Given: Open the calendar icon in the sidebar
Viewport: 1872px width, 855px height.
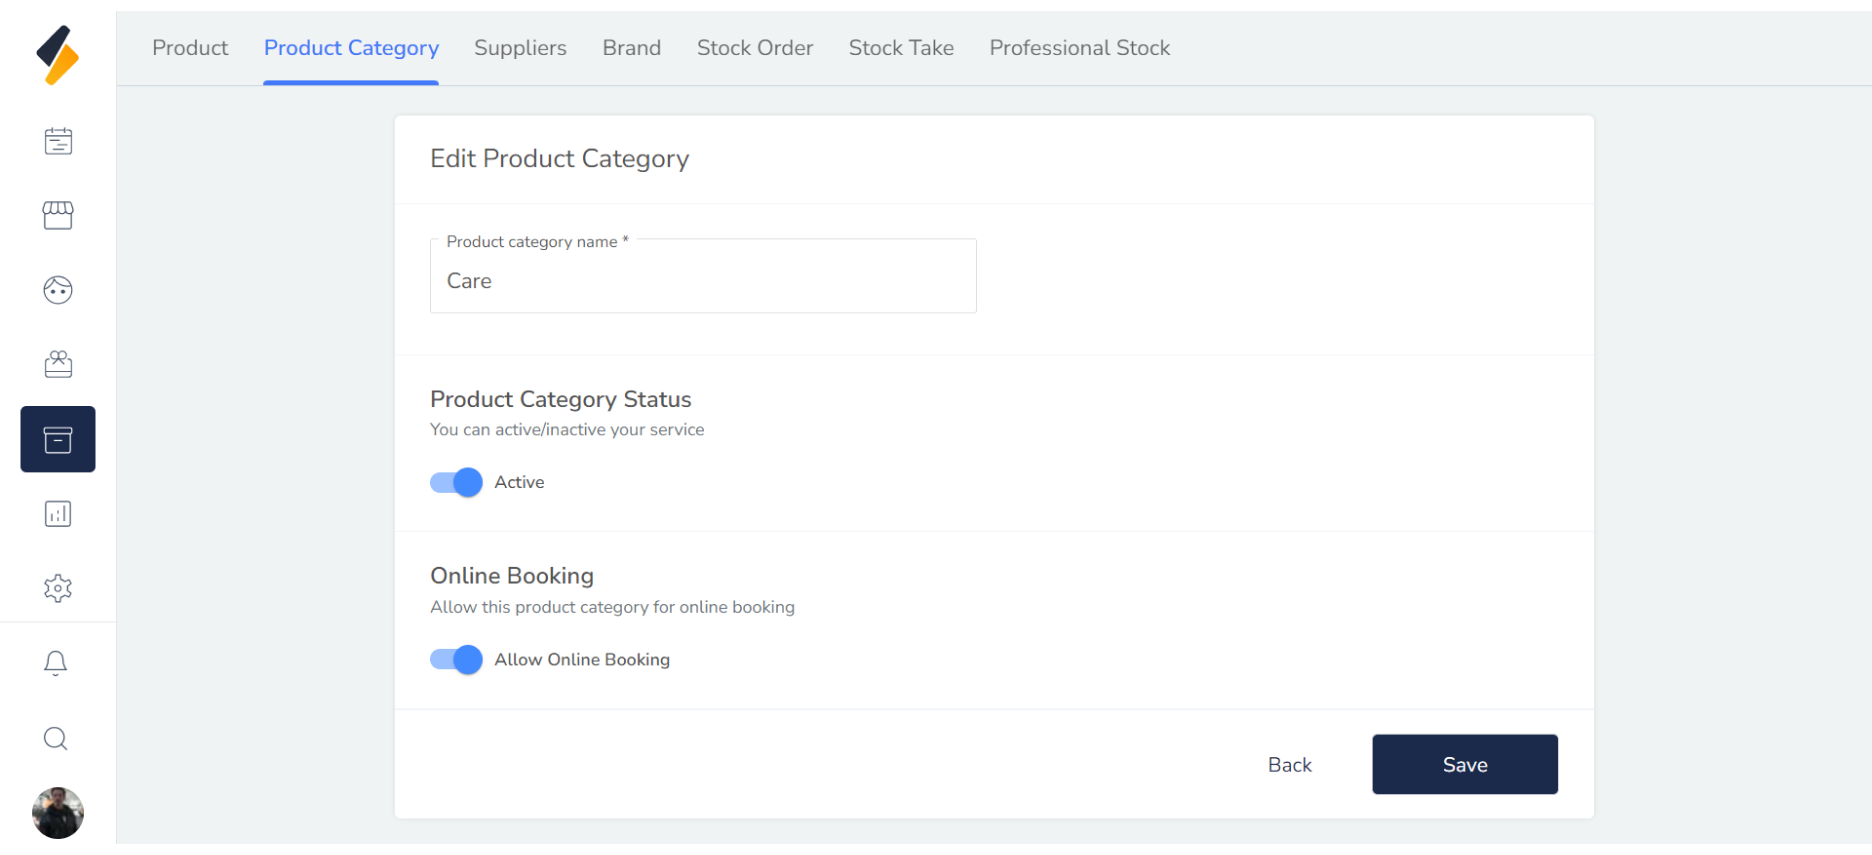Looking at the screenshot, I should click(x=58, y=141).
